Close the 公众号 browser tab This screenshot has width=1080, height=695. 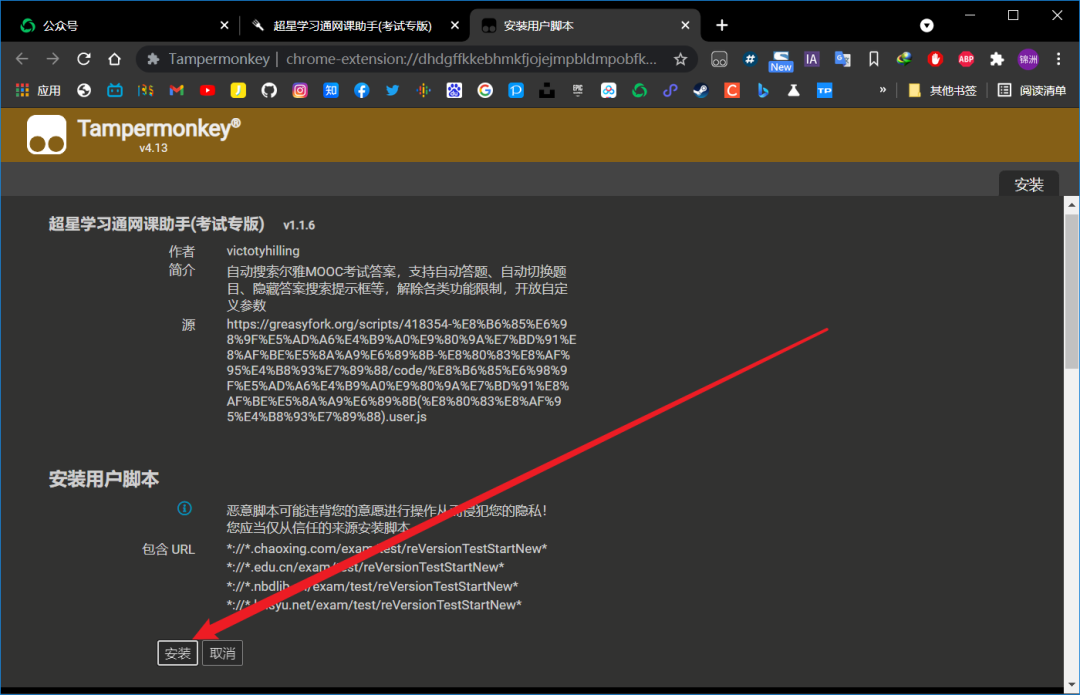click(x=225, y=25)
